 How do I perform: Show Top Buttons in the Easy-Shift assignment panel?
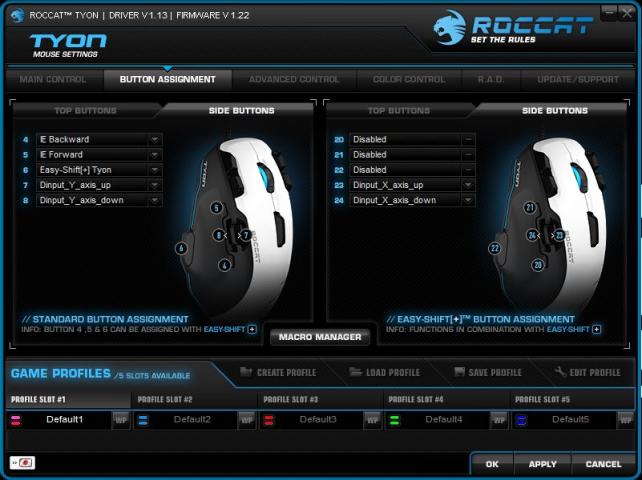pos(399,111)
